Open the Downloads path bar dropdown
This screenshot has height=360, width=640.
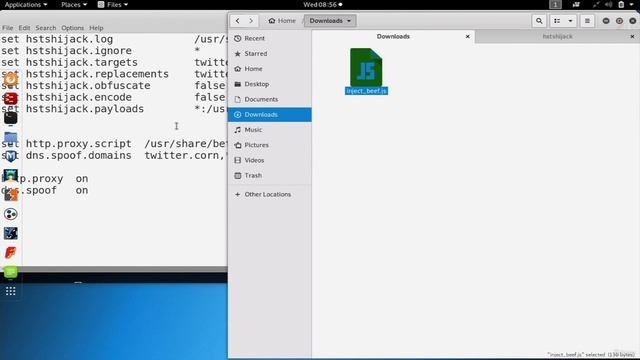(330, 21)
